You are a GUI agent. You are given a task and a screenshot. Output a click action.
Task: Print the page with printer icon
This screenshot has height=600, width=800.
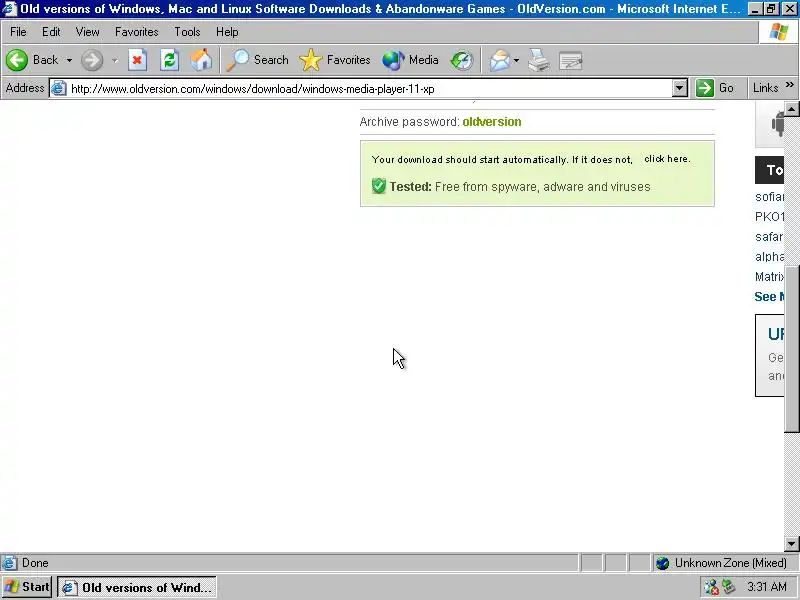click(x=539, y=60)
